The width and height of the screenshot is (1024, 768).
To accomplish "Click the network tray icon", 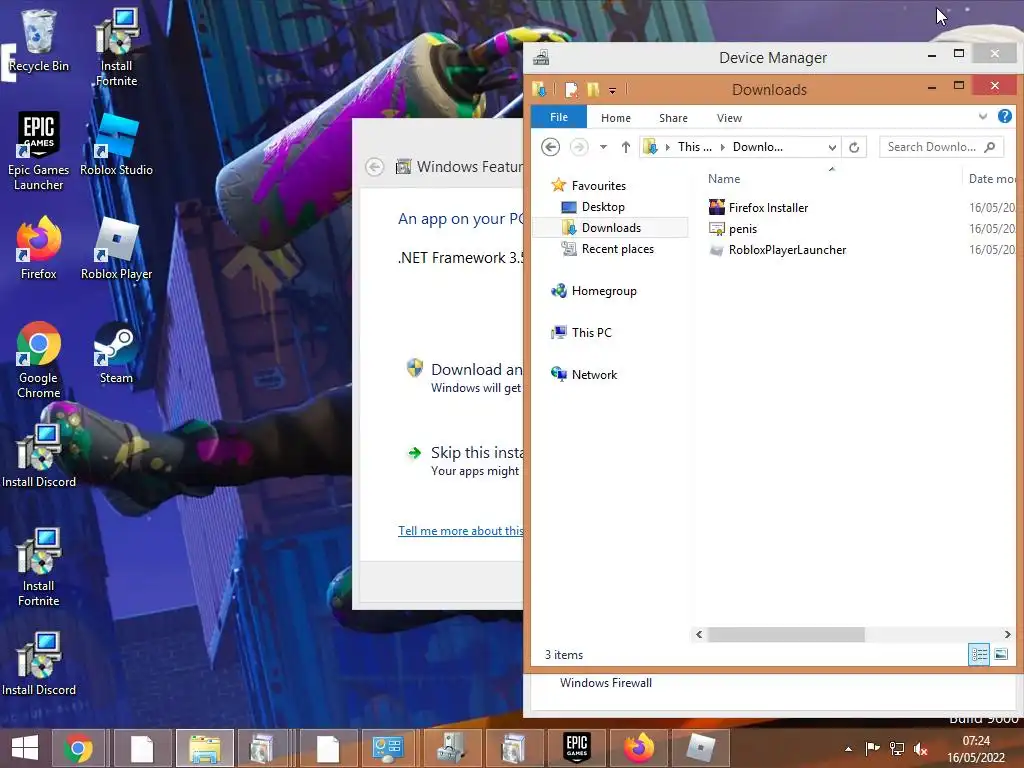I will [x=897, y=749].
